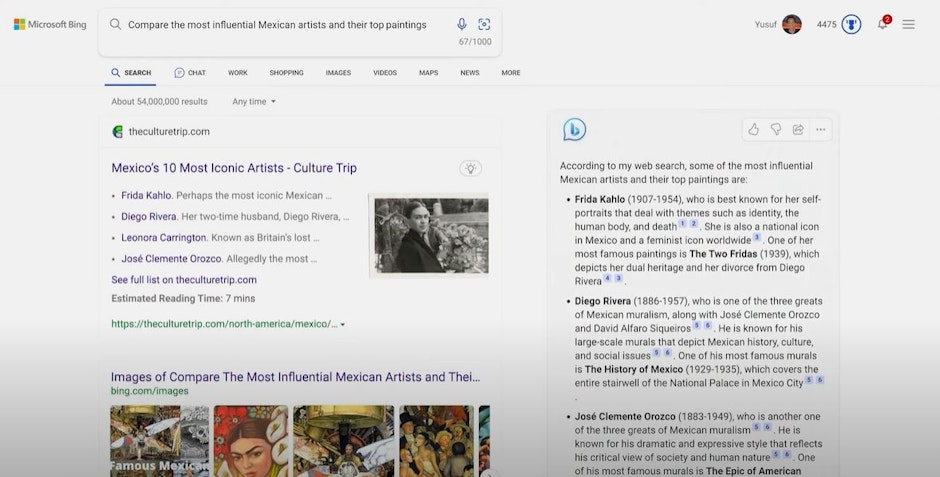Click the Yusuf username text

tap(766, 25)
